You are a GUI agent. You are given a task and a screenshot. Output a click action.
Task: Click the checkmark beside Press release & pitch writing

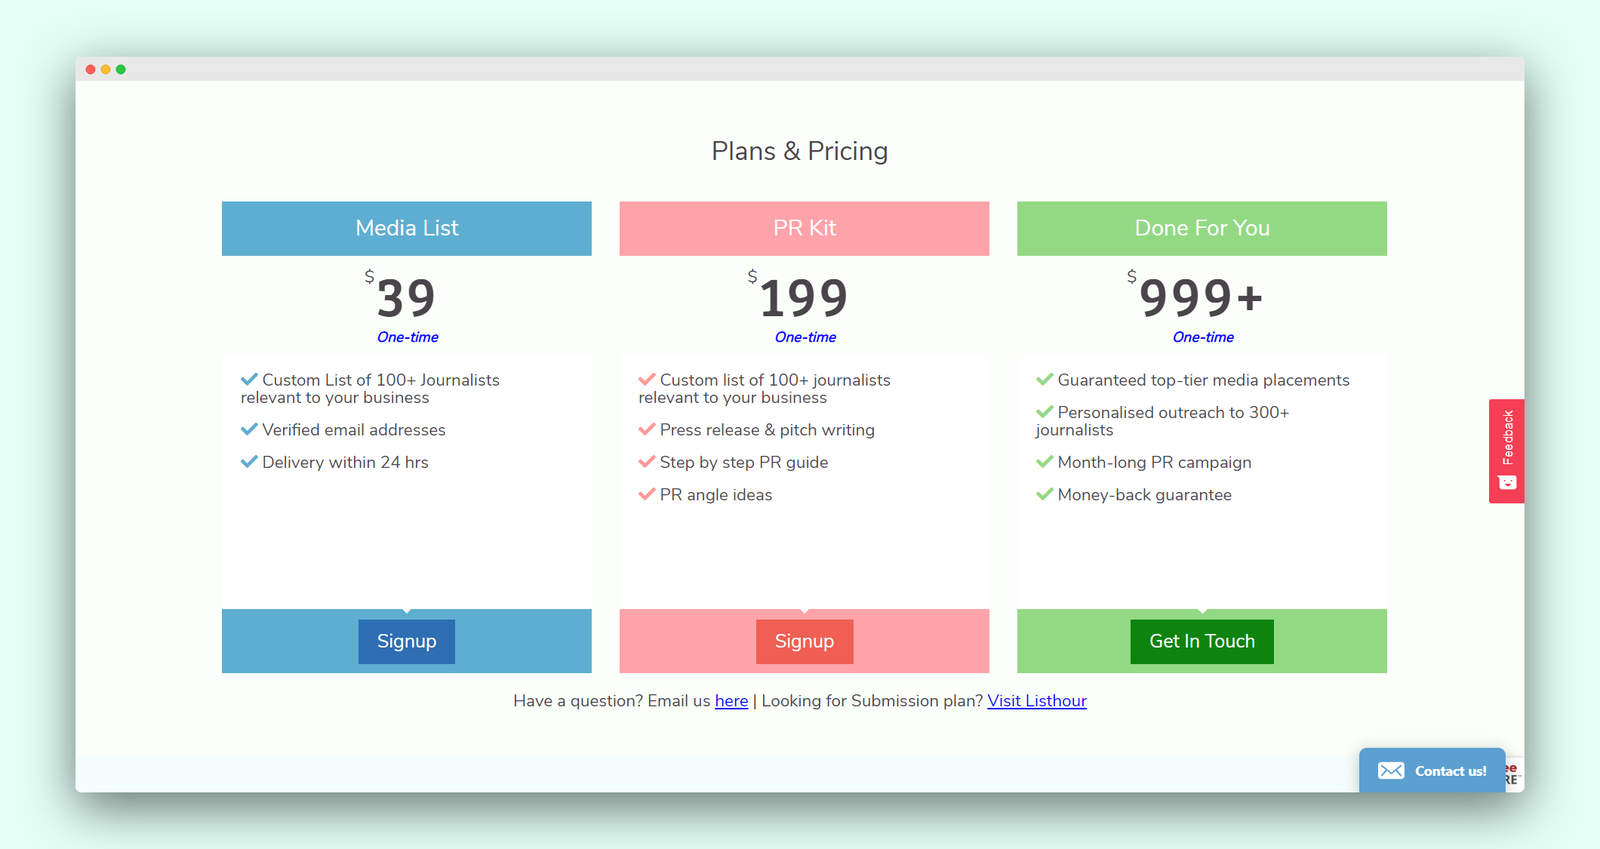[x=647, y=429]
